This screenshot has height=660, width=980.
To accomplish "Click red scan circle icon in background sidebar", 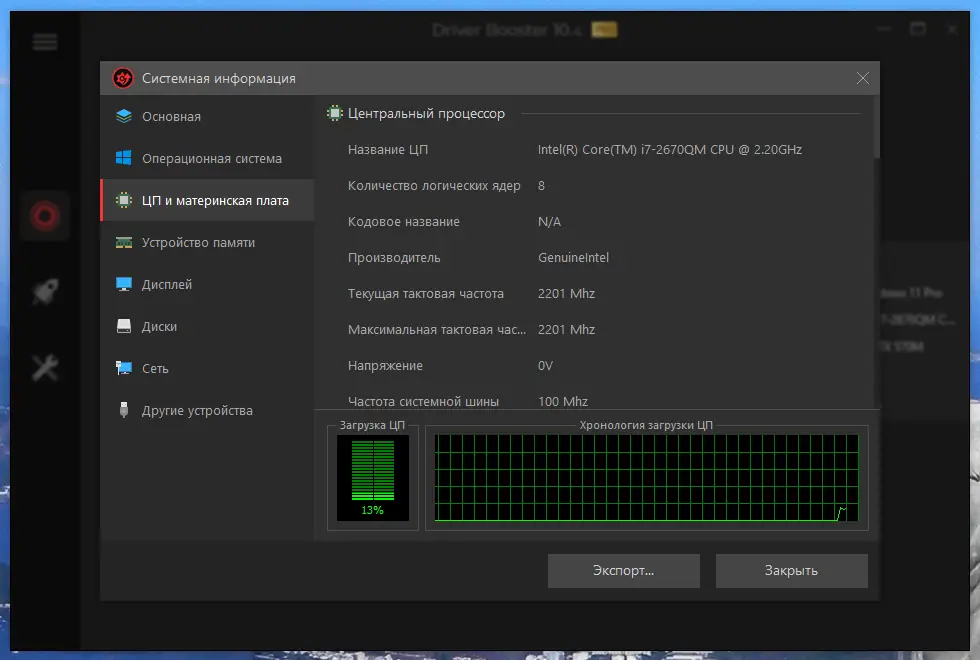I will click(45, 216).
